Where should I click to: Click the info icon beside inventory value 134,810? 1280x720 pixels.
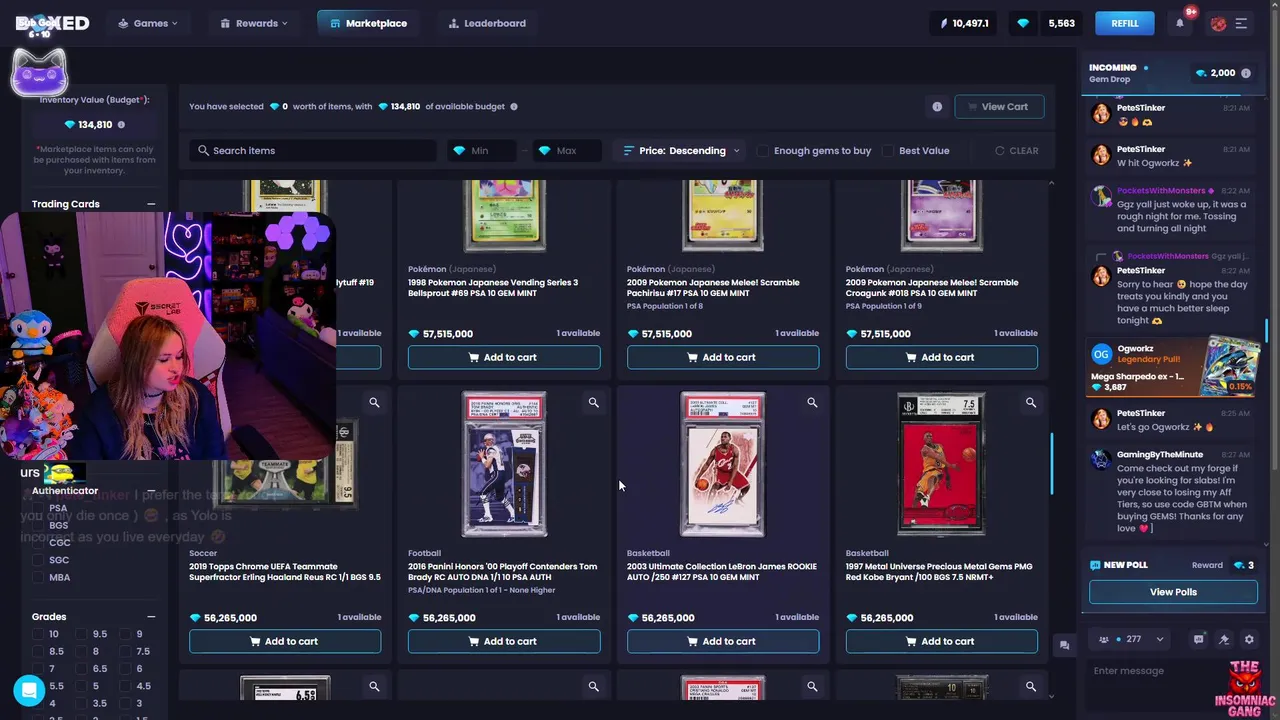(x=121, y=125)
